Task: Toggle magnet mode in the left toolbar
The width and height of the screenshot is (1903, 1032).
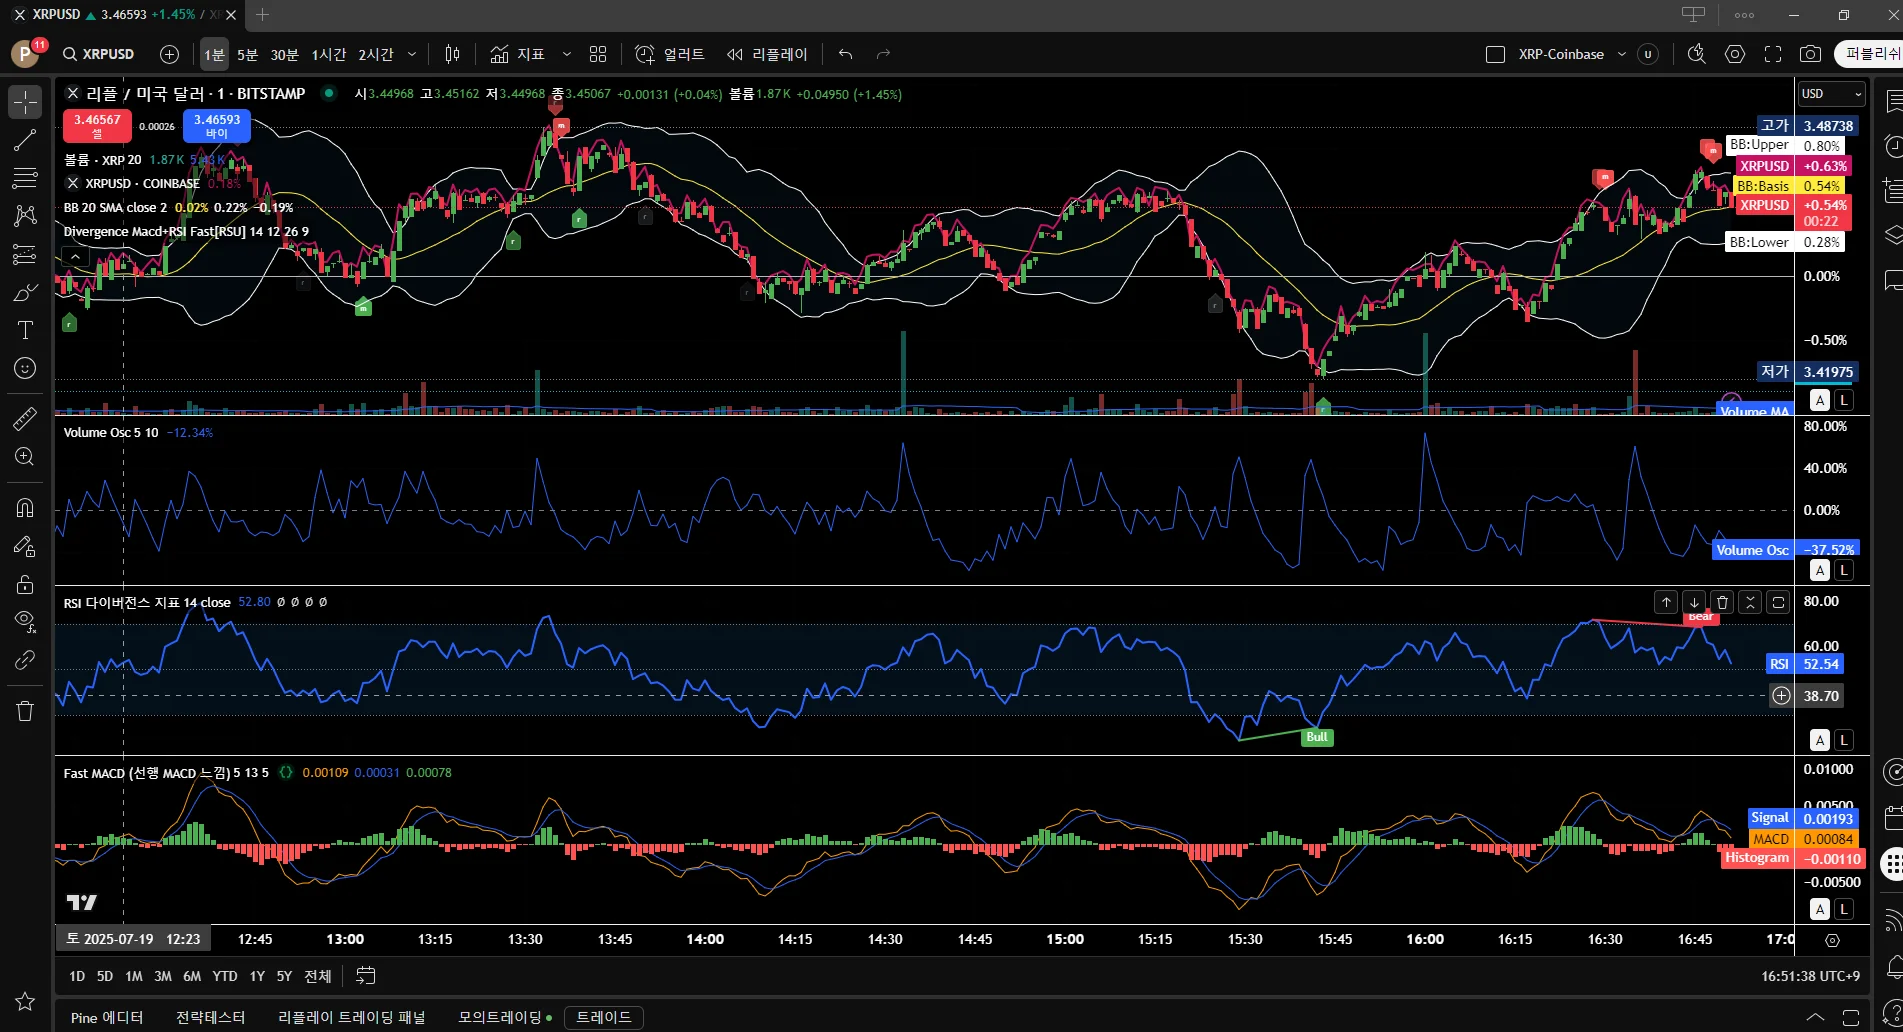Action: pos(25,508)
